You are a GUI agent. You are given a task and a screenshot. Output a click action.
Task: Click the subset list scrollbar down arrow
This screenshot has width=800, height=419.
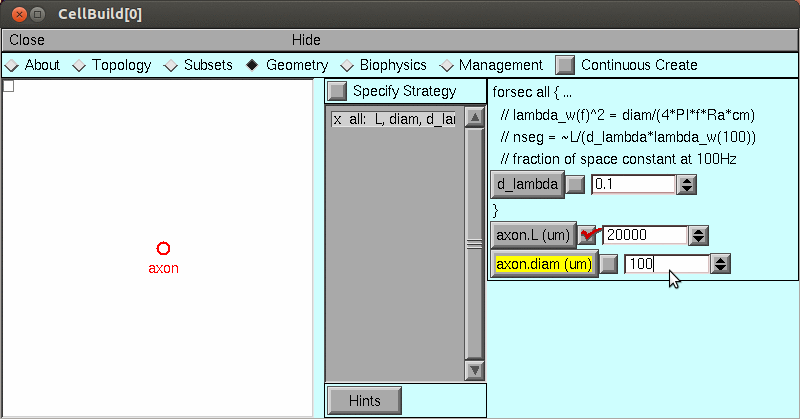[x=474, y=371]
